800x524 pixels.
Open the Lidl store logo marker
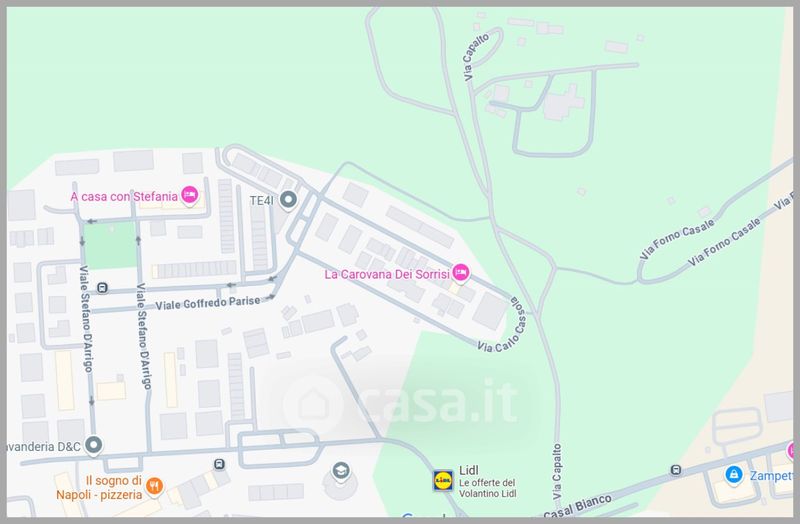443,481
